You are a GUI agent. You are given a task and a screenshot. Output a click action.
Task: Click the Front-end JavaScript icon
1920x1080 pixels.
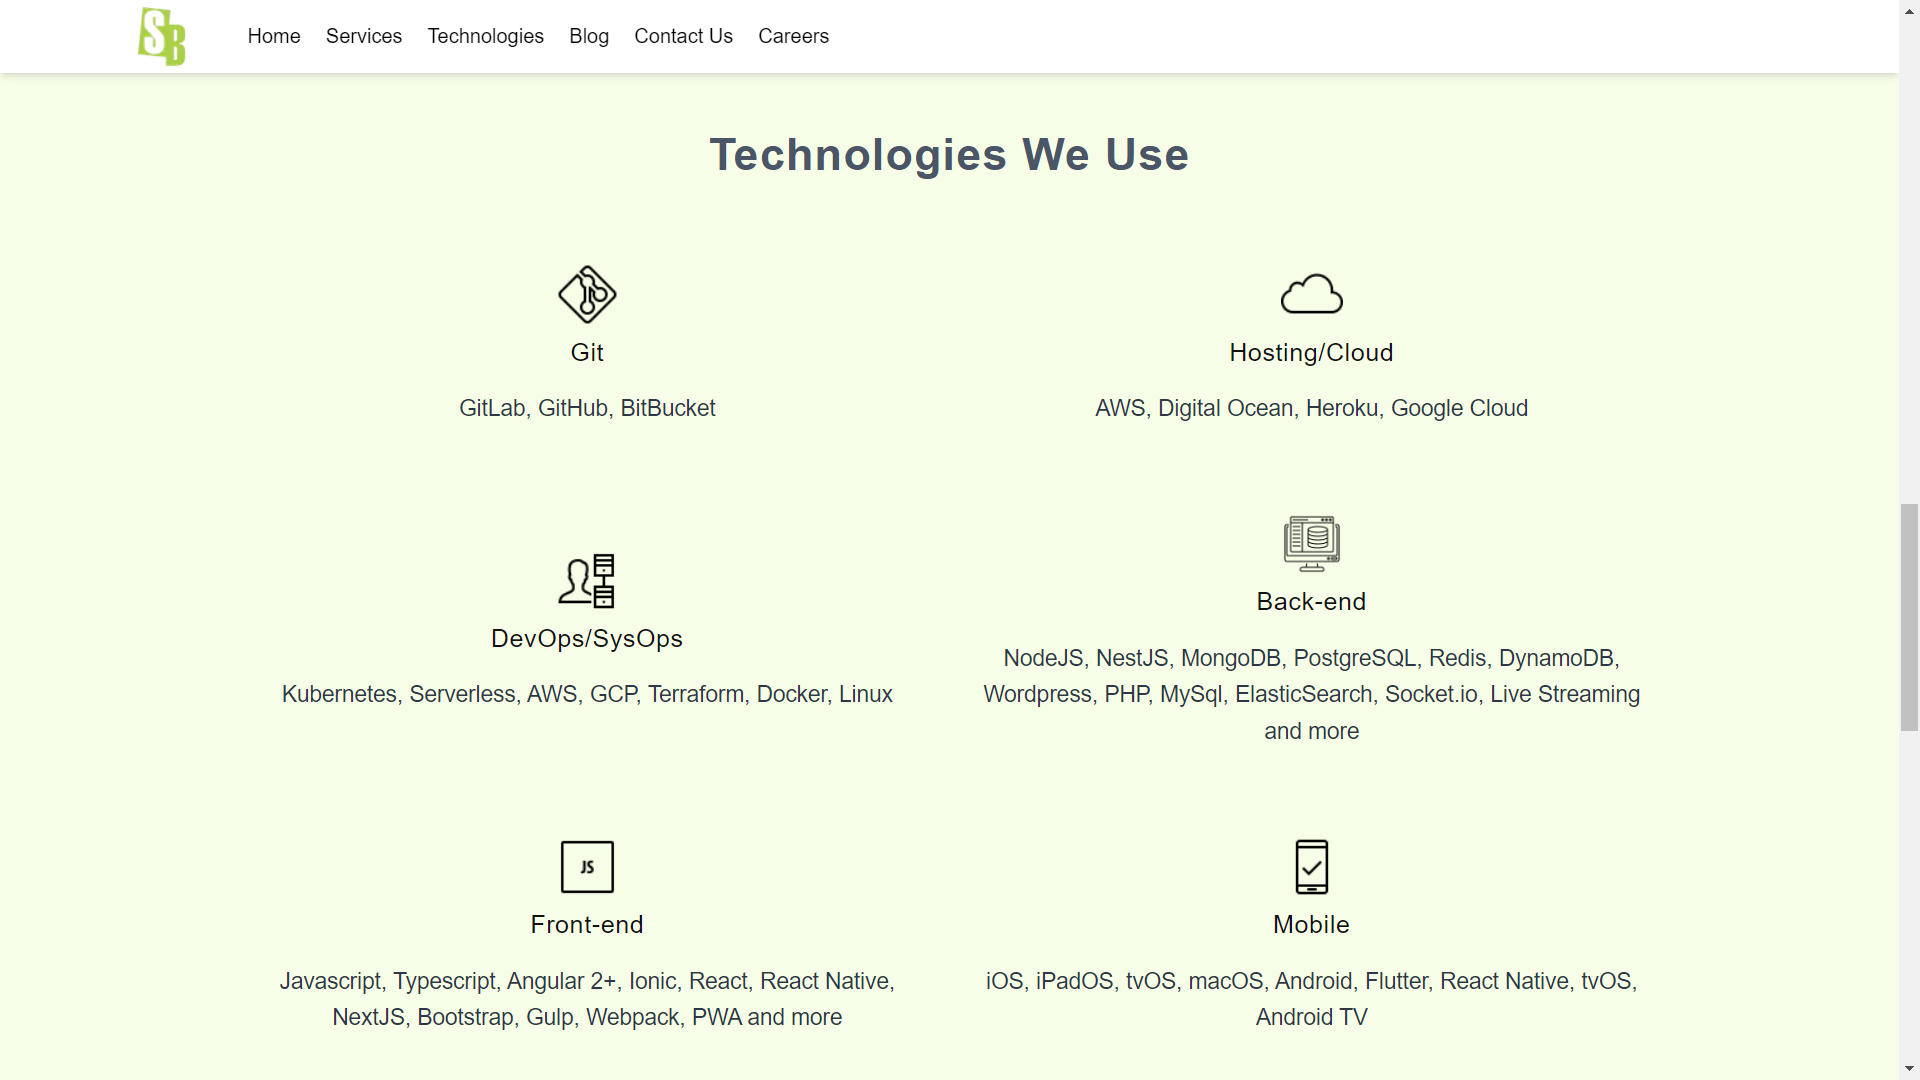587,866
